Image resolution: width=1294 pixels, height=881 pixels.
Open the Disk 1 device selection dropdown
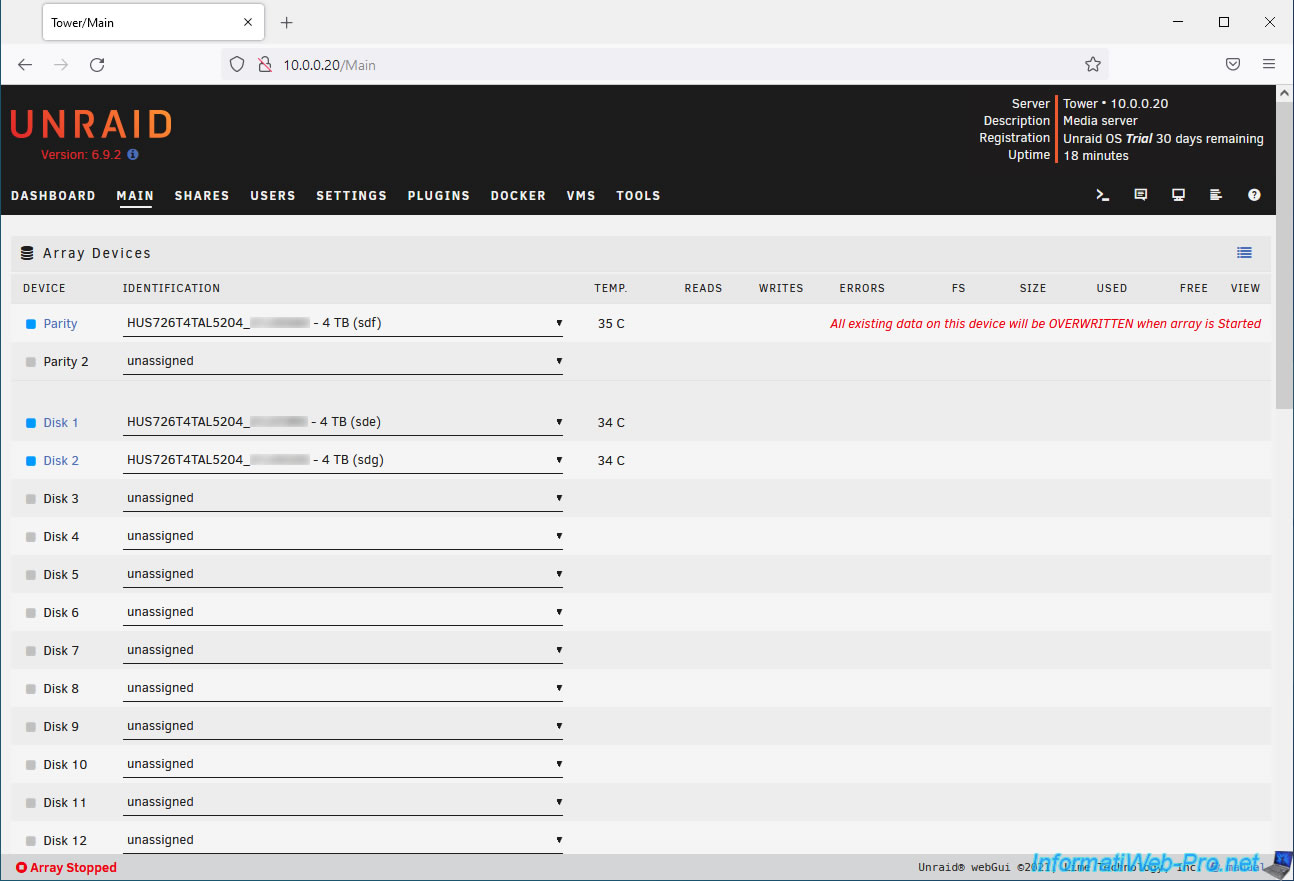point(342,422)
